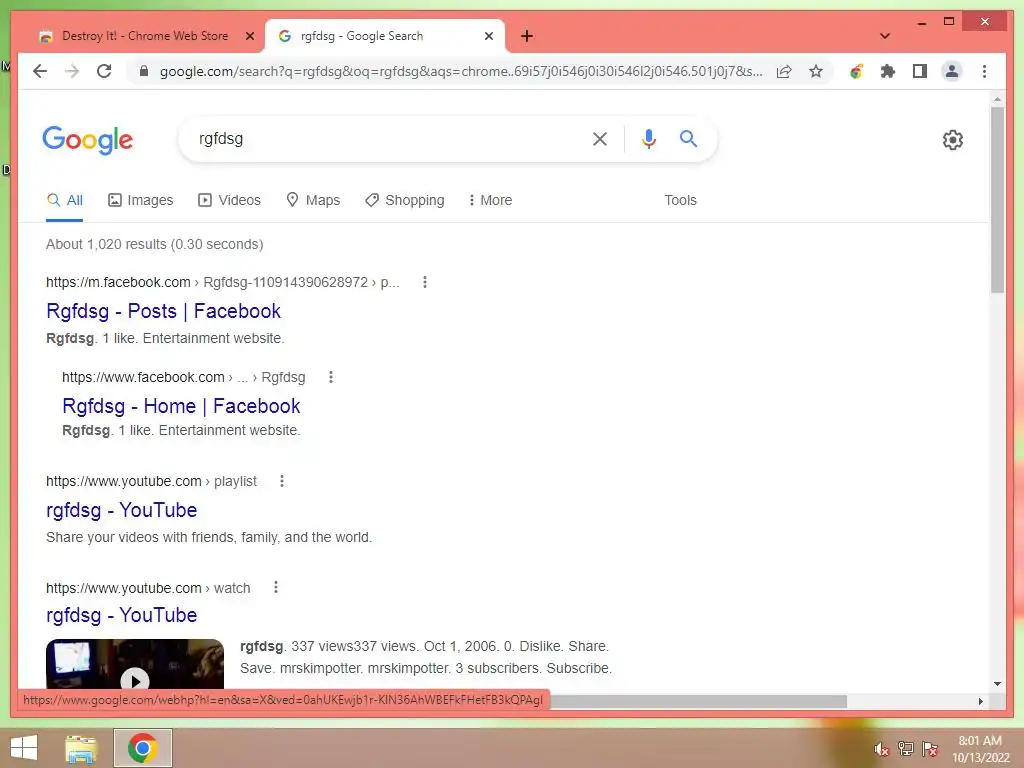
Task: Open File Explorer from the taskbar
Action: (81, 748)
